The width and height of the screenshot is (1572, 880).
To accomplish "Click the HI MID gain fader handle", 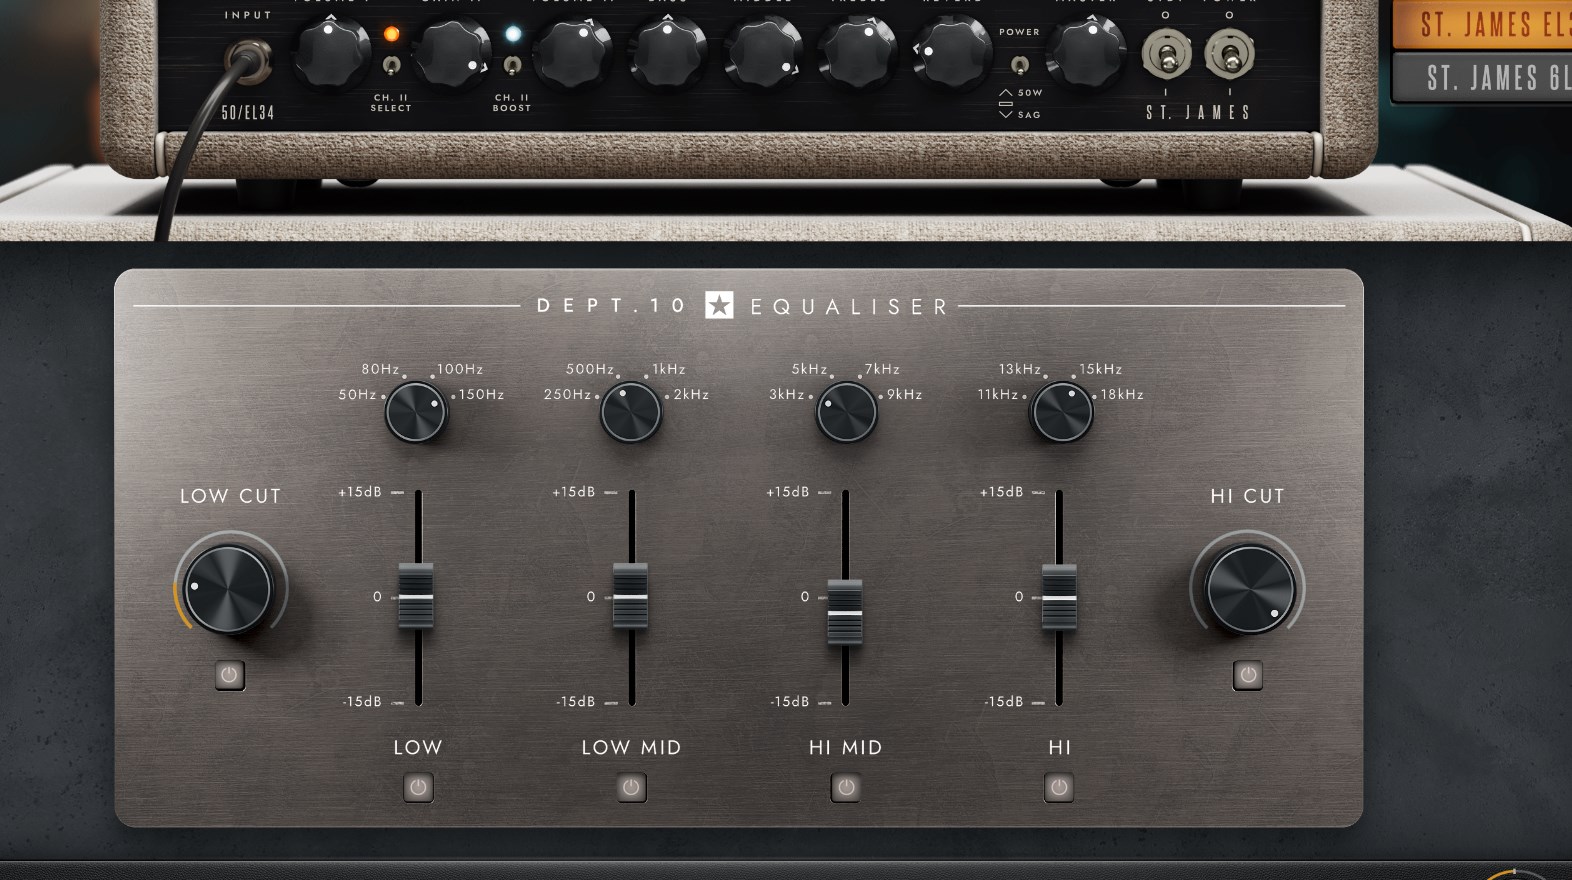I will pyautogui.click(x=845, y=612).
